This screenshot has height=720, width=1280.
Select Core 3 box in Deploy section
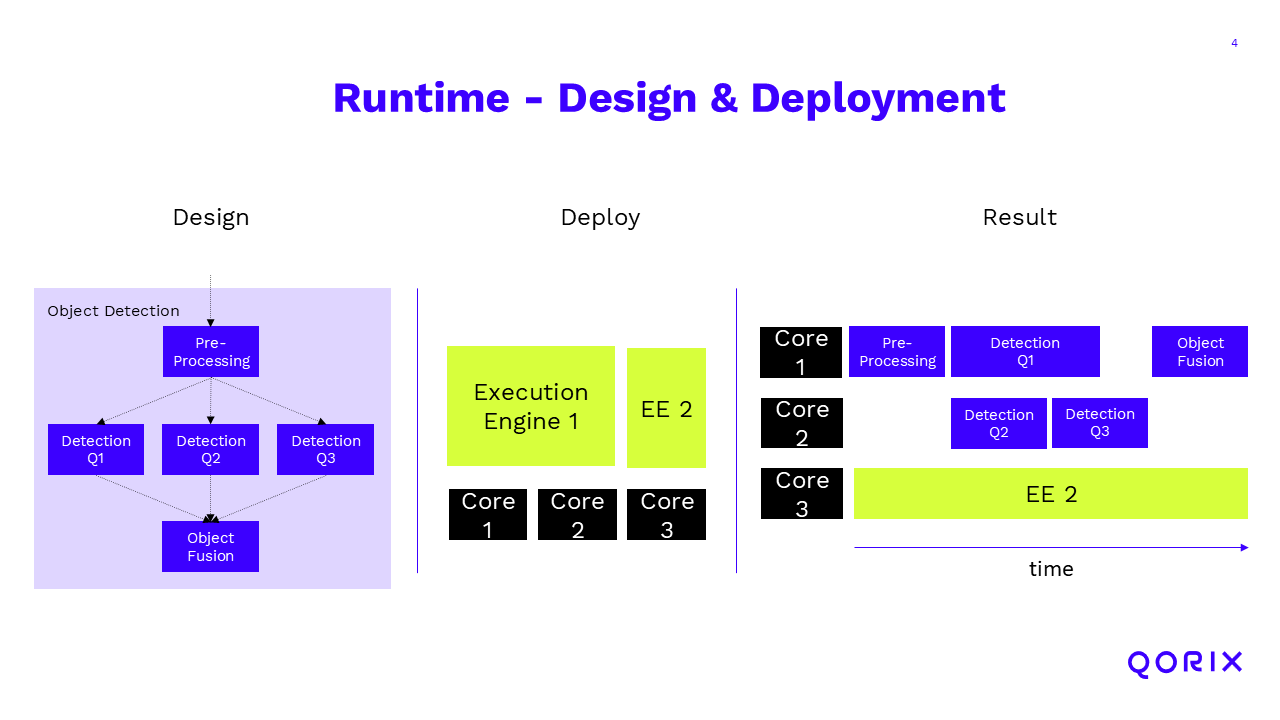(666, 515)
